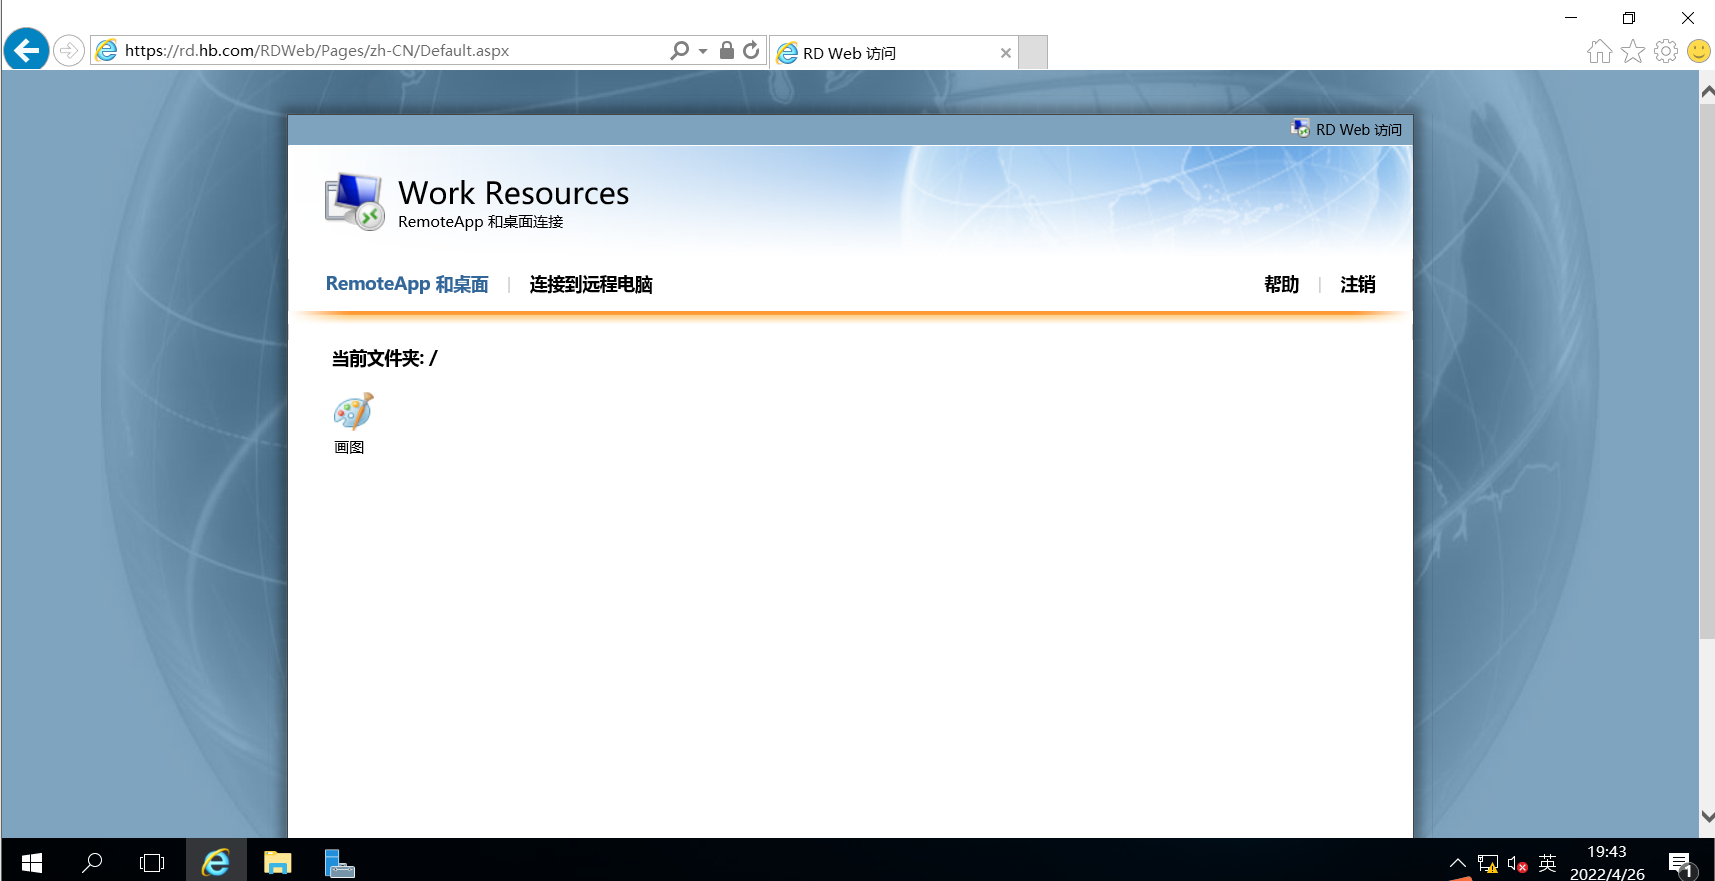
Task: Open browser tools gear menu
Action: (1666, 51)
